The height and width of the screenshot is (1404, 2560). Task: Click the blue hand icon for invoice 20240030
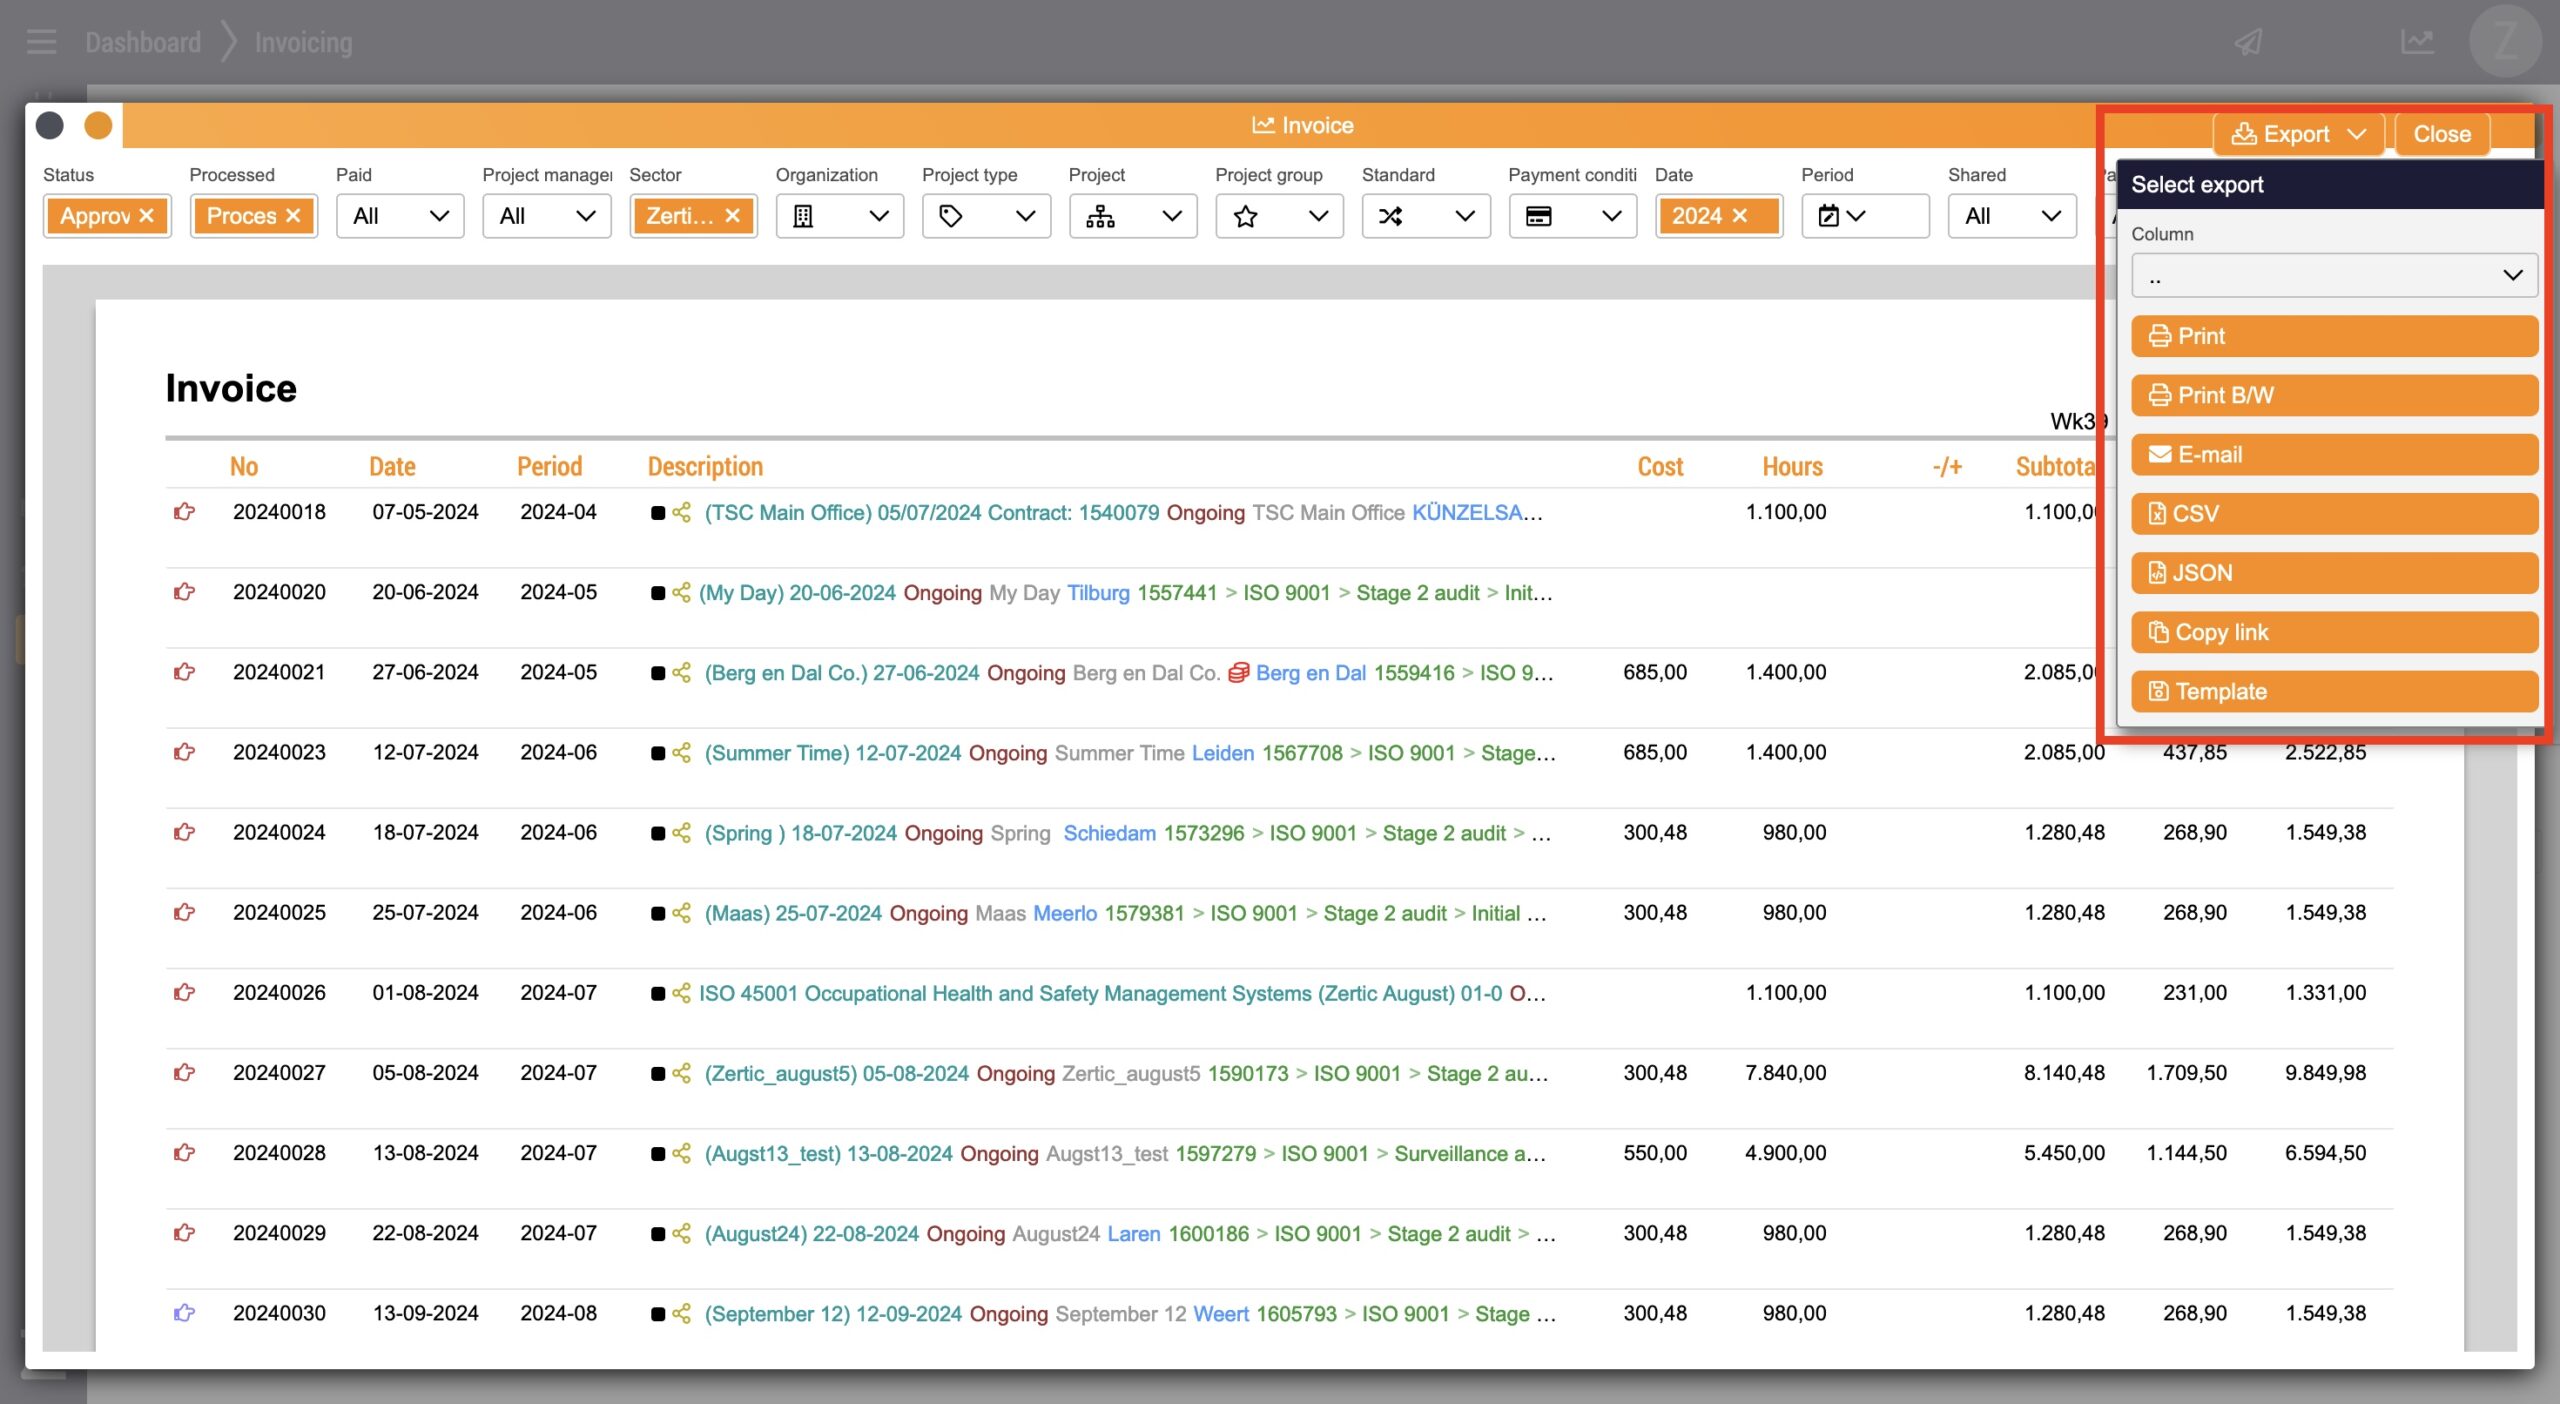[x=184, y=1313]
